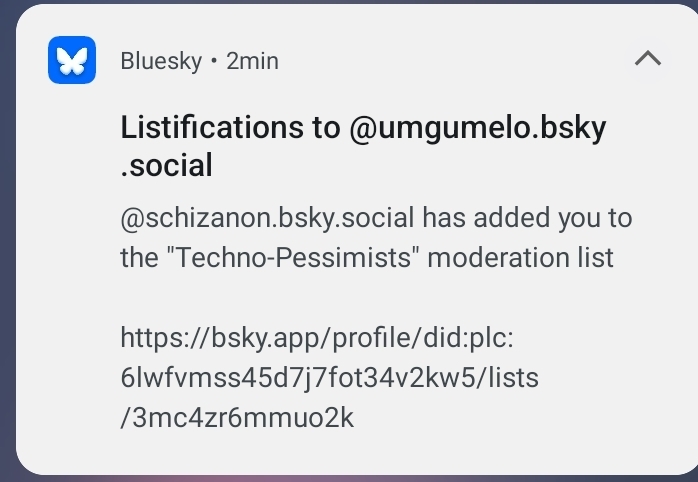Open the "Listifications to @umgumelo.bsky" notification title
698x482 pixels.
(x=363, y=128)
